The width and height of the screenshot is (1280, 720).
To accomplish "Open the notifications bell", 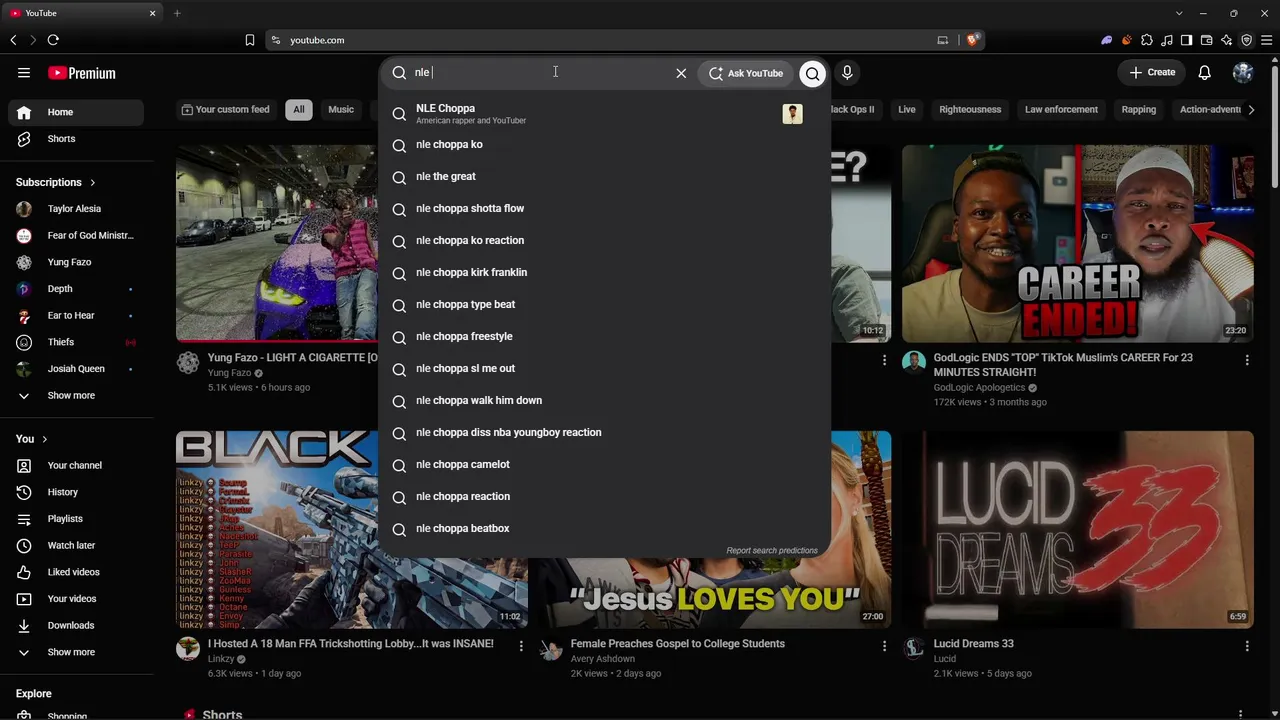I will click(1205, 73).
